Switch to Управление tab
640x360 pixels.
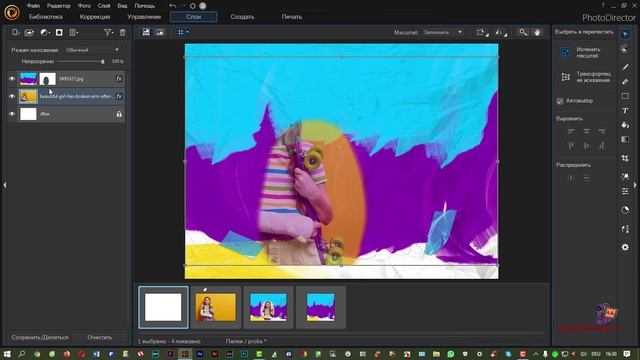(x=144, y=17)
